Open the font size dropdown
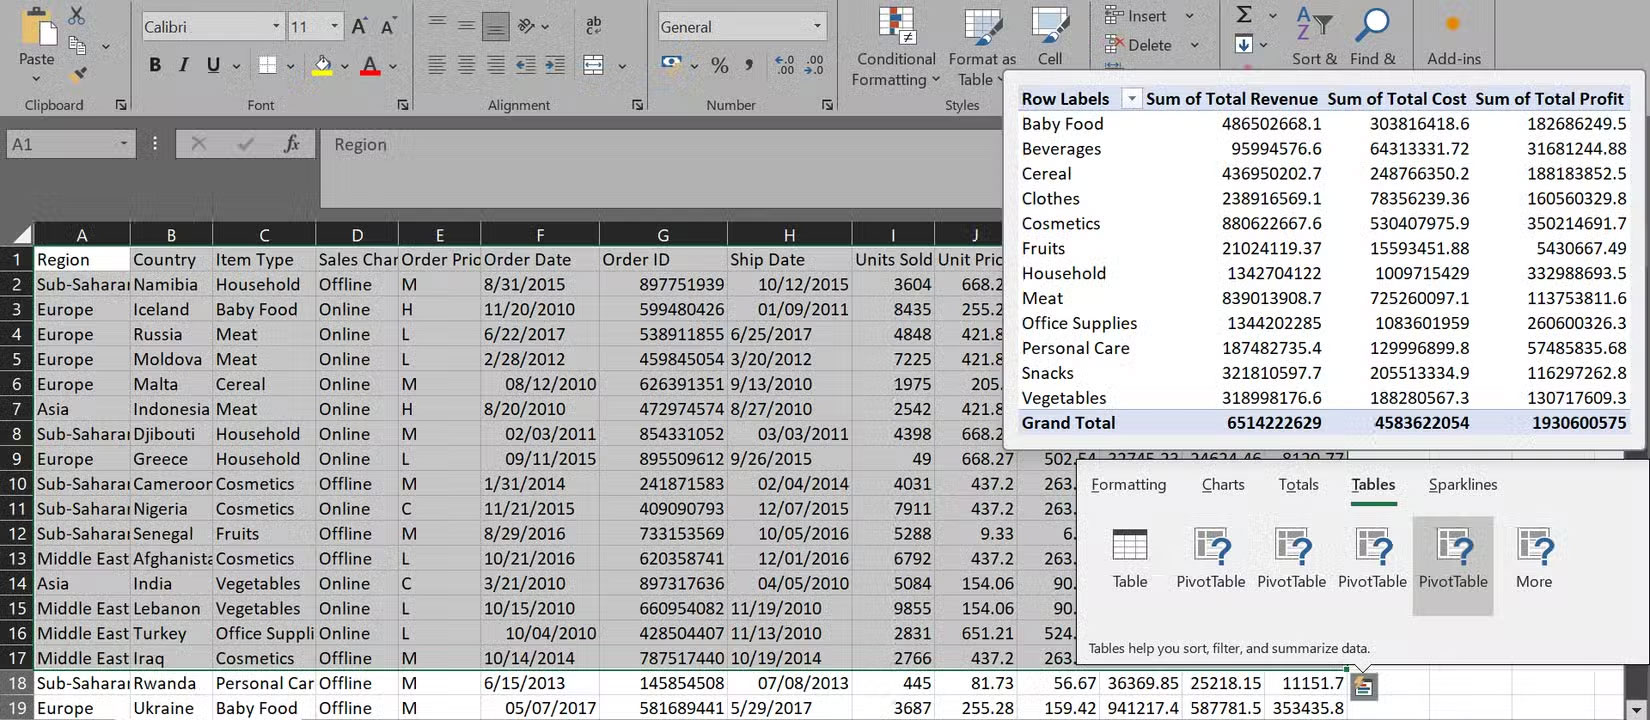The height and width of the screenshot is (720, 1650). point(335,27)
